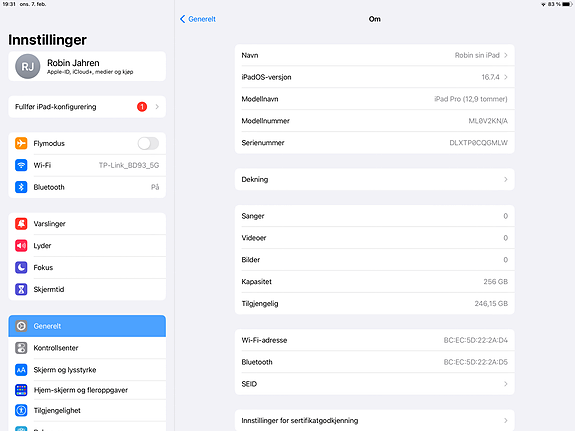The height and width of the screenshot is (431, 575).
Task: Tap the Om page title
Action: coord(374,19)
